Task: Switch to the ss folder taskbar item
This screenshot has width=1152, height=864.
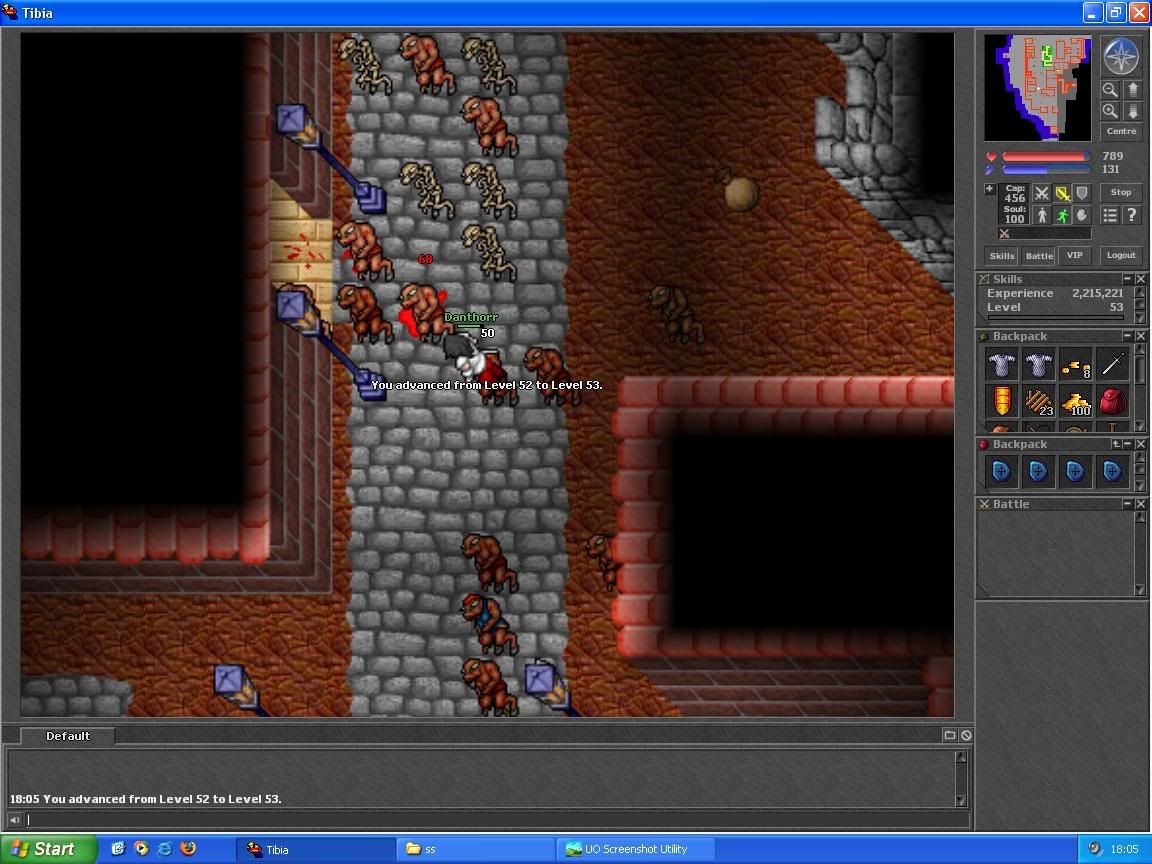Action: [475, 849]
